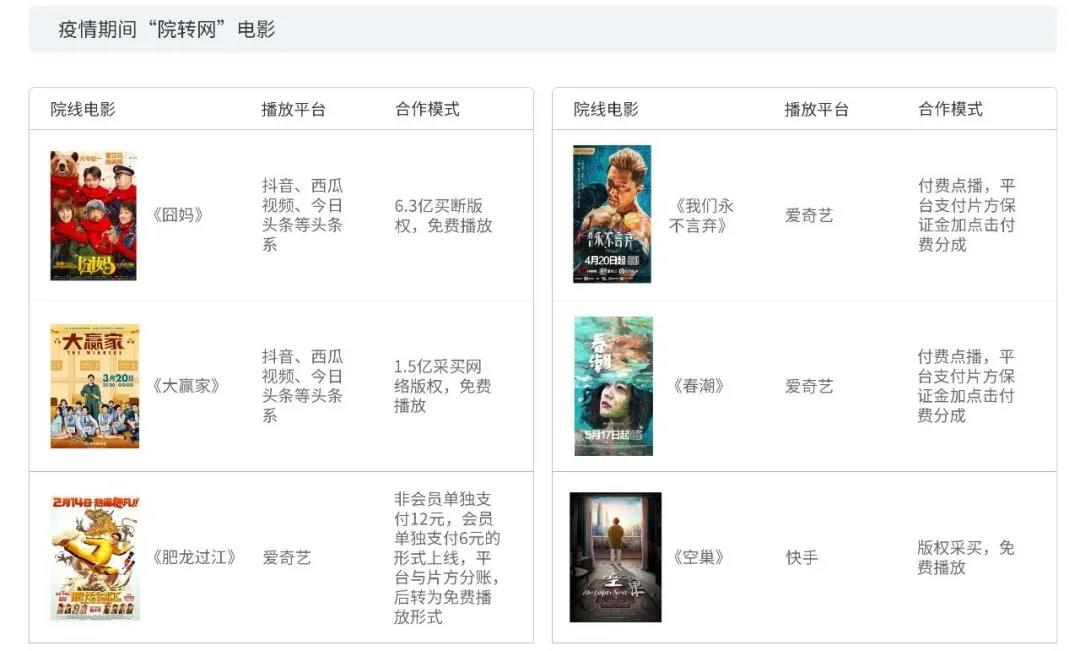Viewport: 1080px width, 651px height.
Task: Click the 《我们永不言弃》 boxing poster
Action: point(612,214)
